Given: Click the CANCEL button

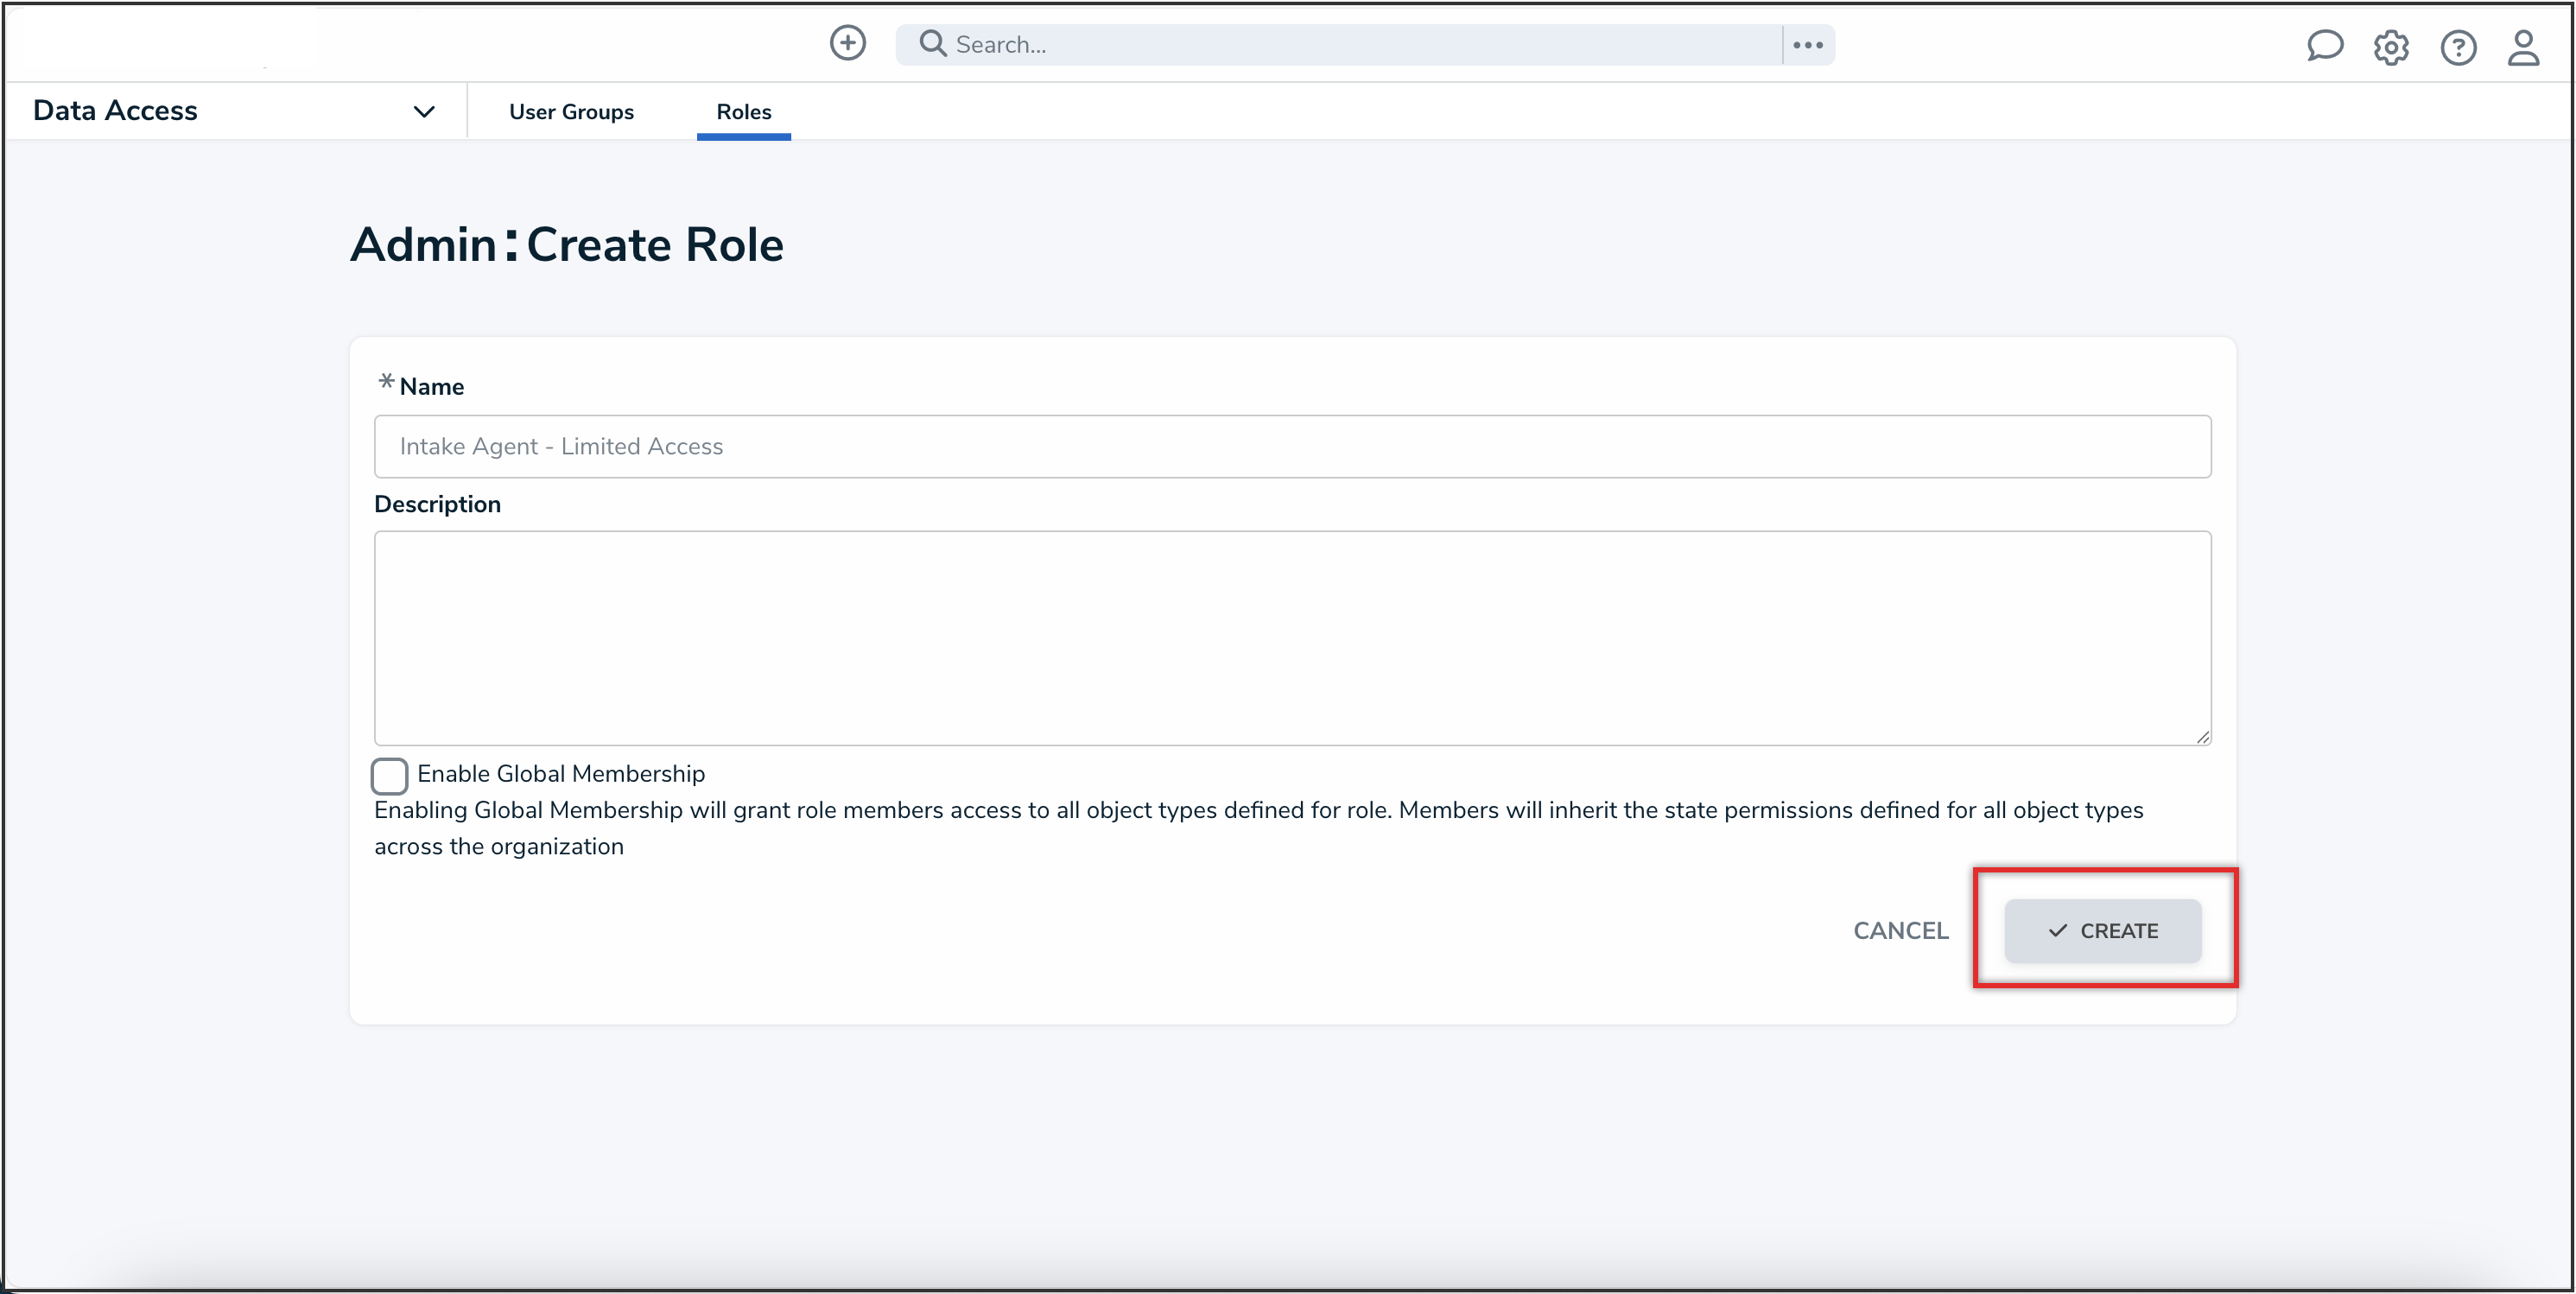Looking at the screenshot, I should click(x=1900, y=931).
